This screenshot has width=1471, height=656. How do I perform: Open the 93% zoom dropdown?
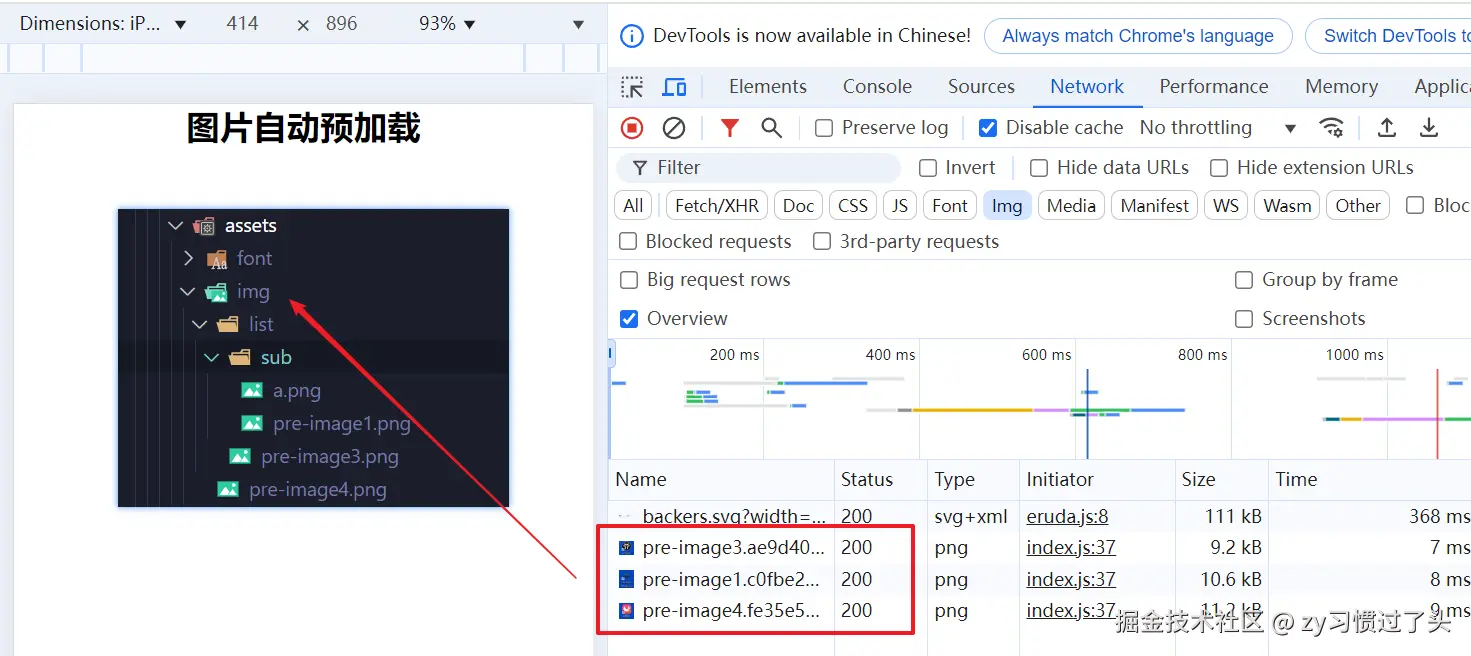click(447, 24)
